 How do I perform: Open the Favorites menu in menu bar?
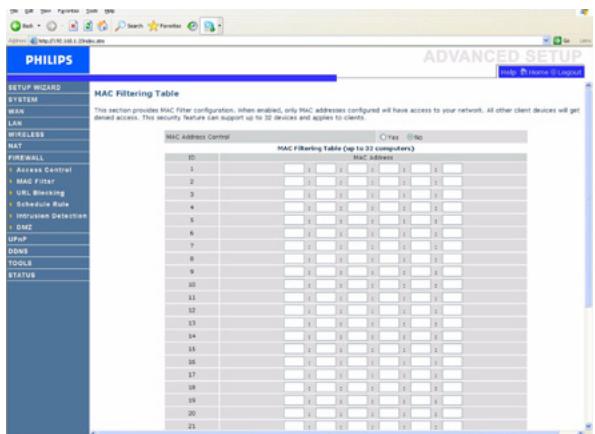point(68,11)
